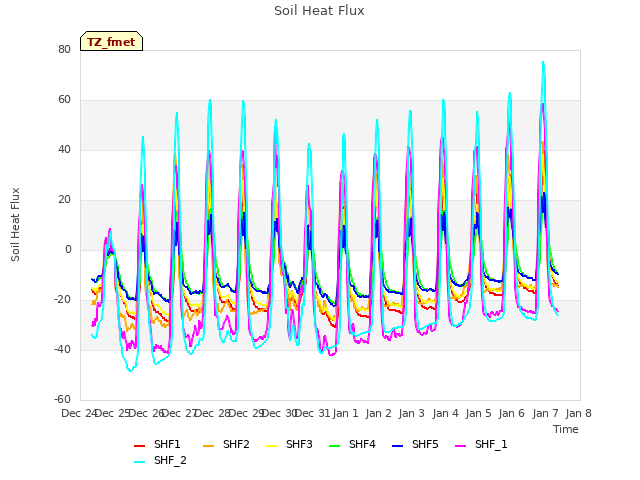Click the SHF1 red legend swatch

pyautogui.click(x=140, y=446)
